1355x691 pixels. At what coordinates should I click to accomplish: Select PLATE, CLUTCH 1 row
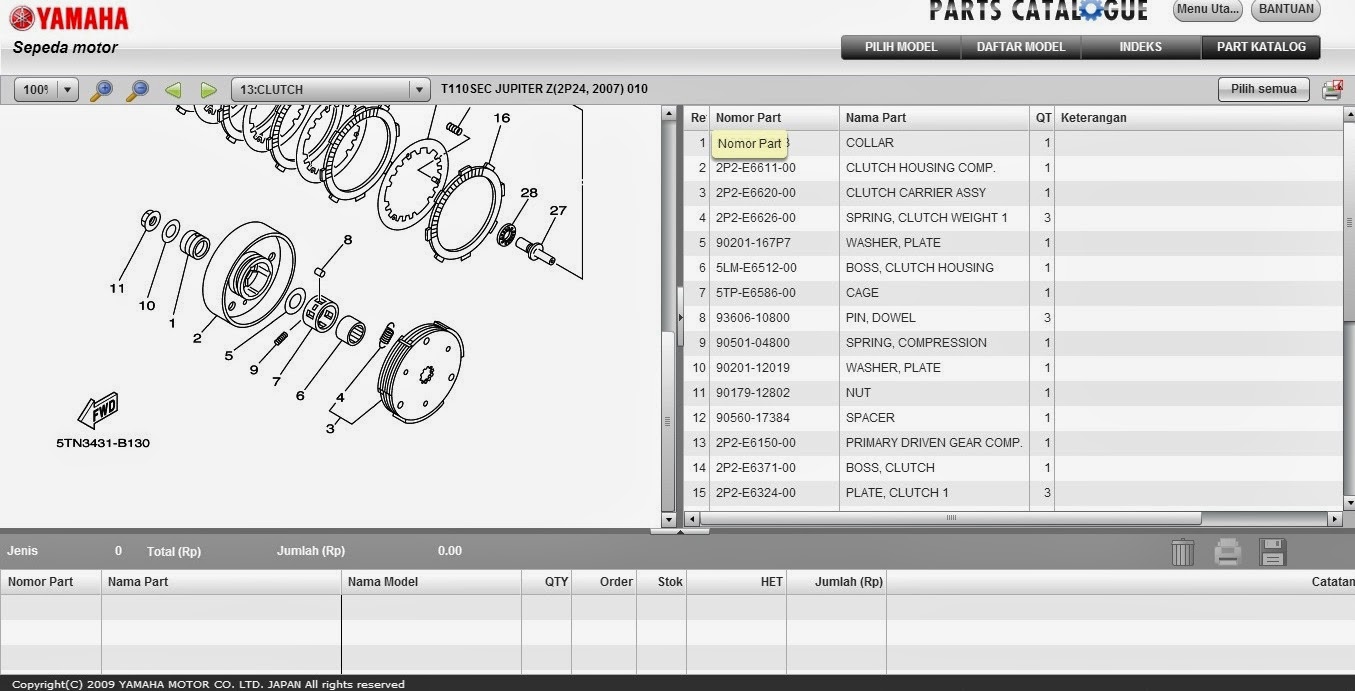point(1013,493)
